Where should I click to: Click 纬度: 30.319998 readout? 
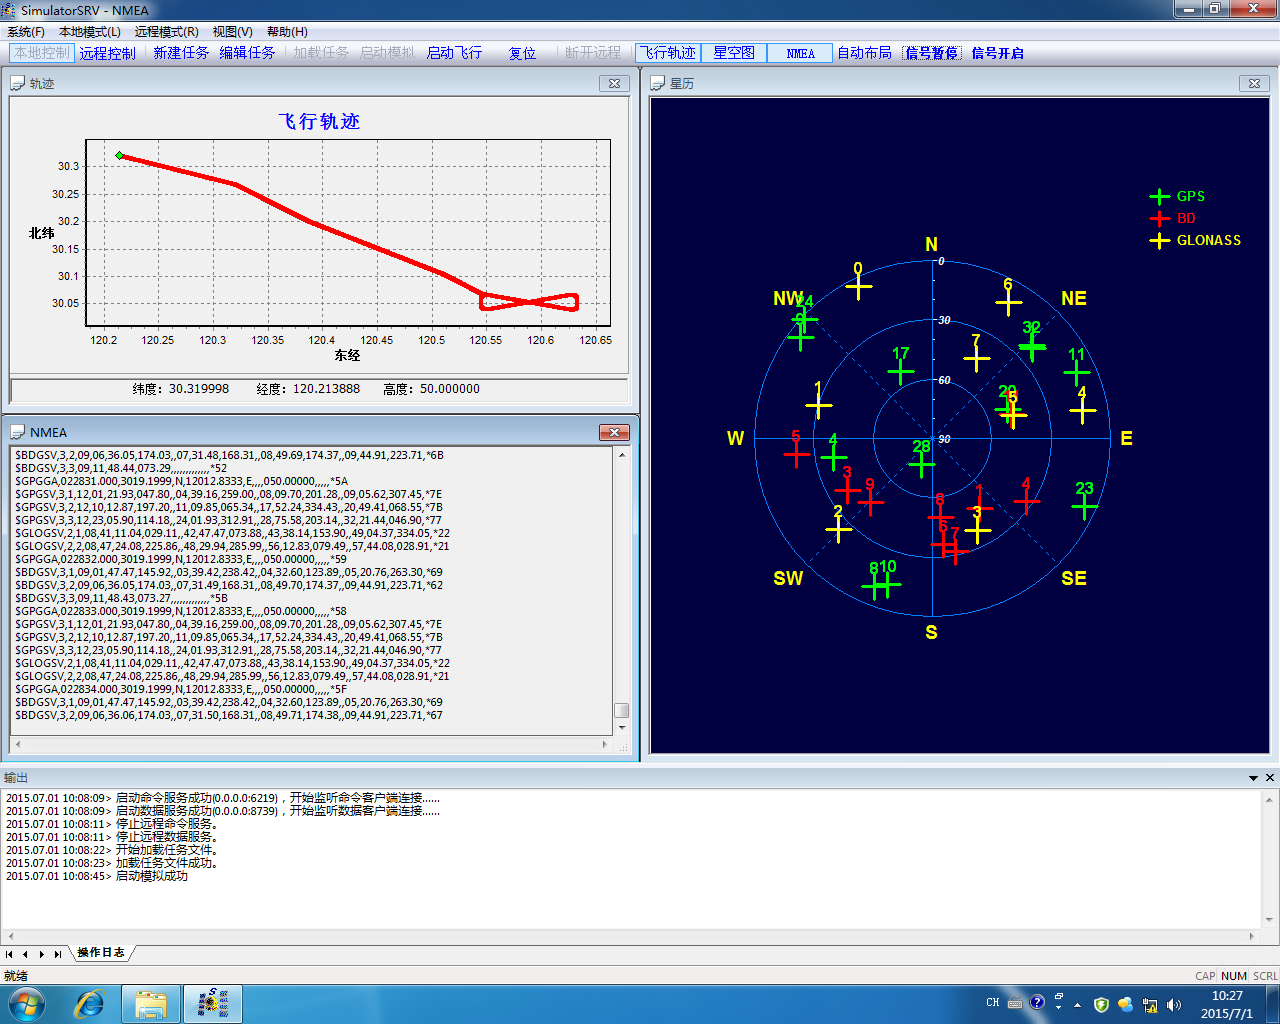181,389
